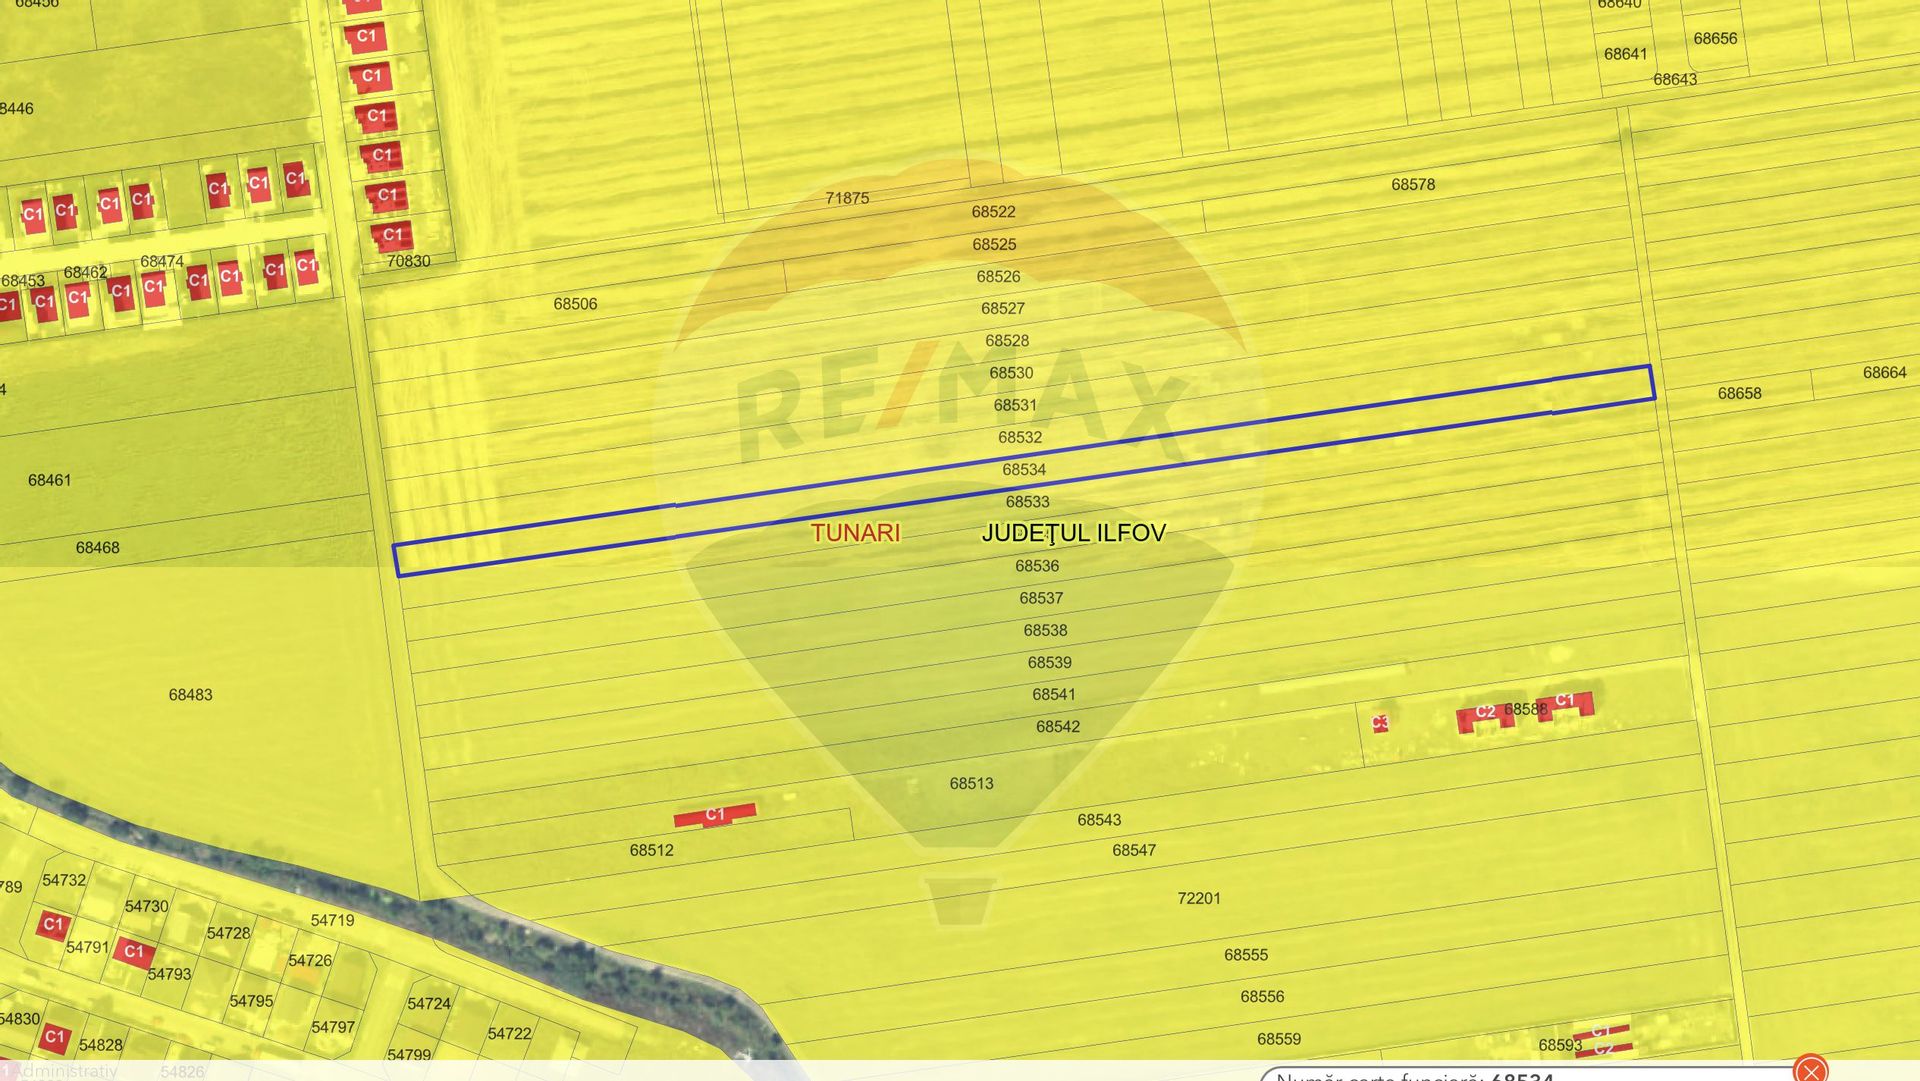Image resolution: width=1920 pixels, height=1081 pixels.
Task: Click the C1 building left of 54793
Action: click(x=134, y=951)
